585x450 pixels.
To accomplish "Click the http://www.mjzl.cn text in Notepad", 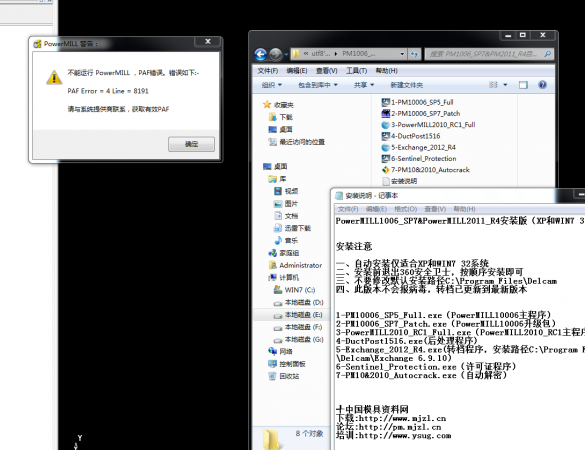I will click(403, 418).
